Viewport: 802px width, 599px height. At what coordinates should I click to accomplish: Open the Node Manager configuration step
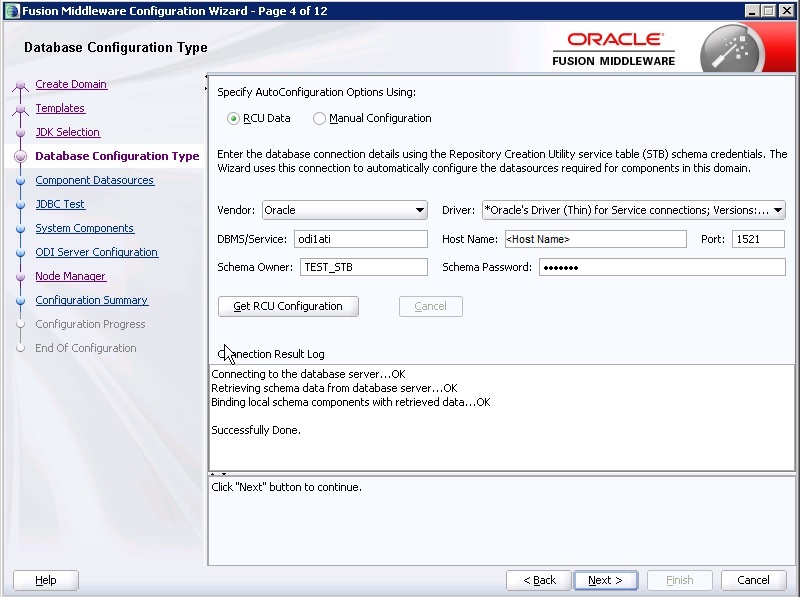click(x=70, y=276)
